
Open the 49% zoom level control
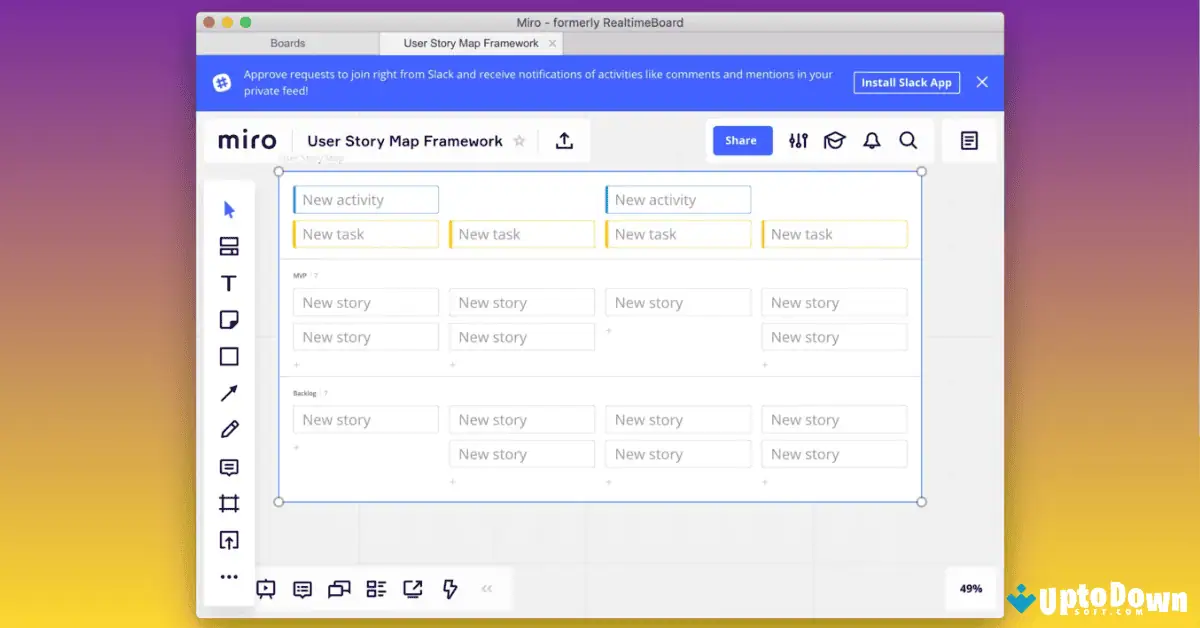pyautogui.click(x=970, y=589)
